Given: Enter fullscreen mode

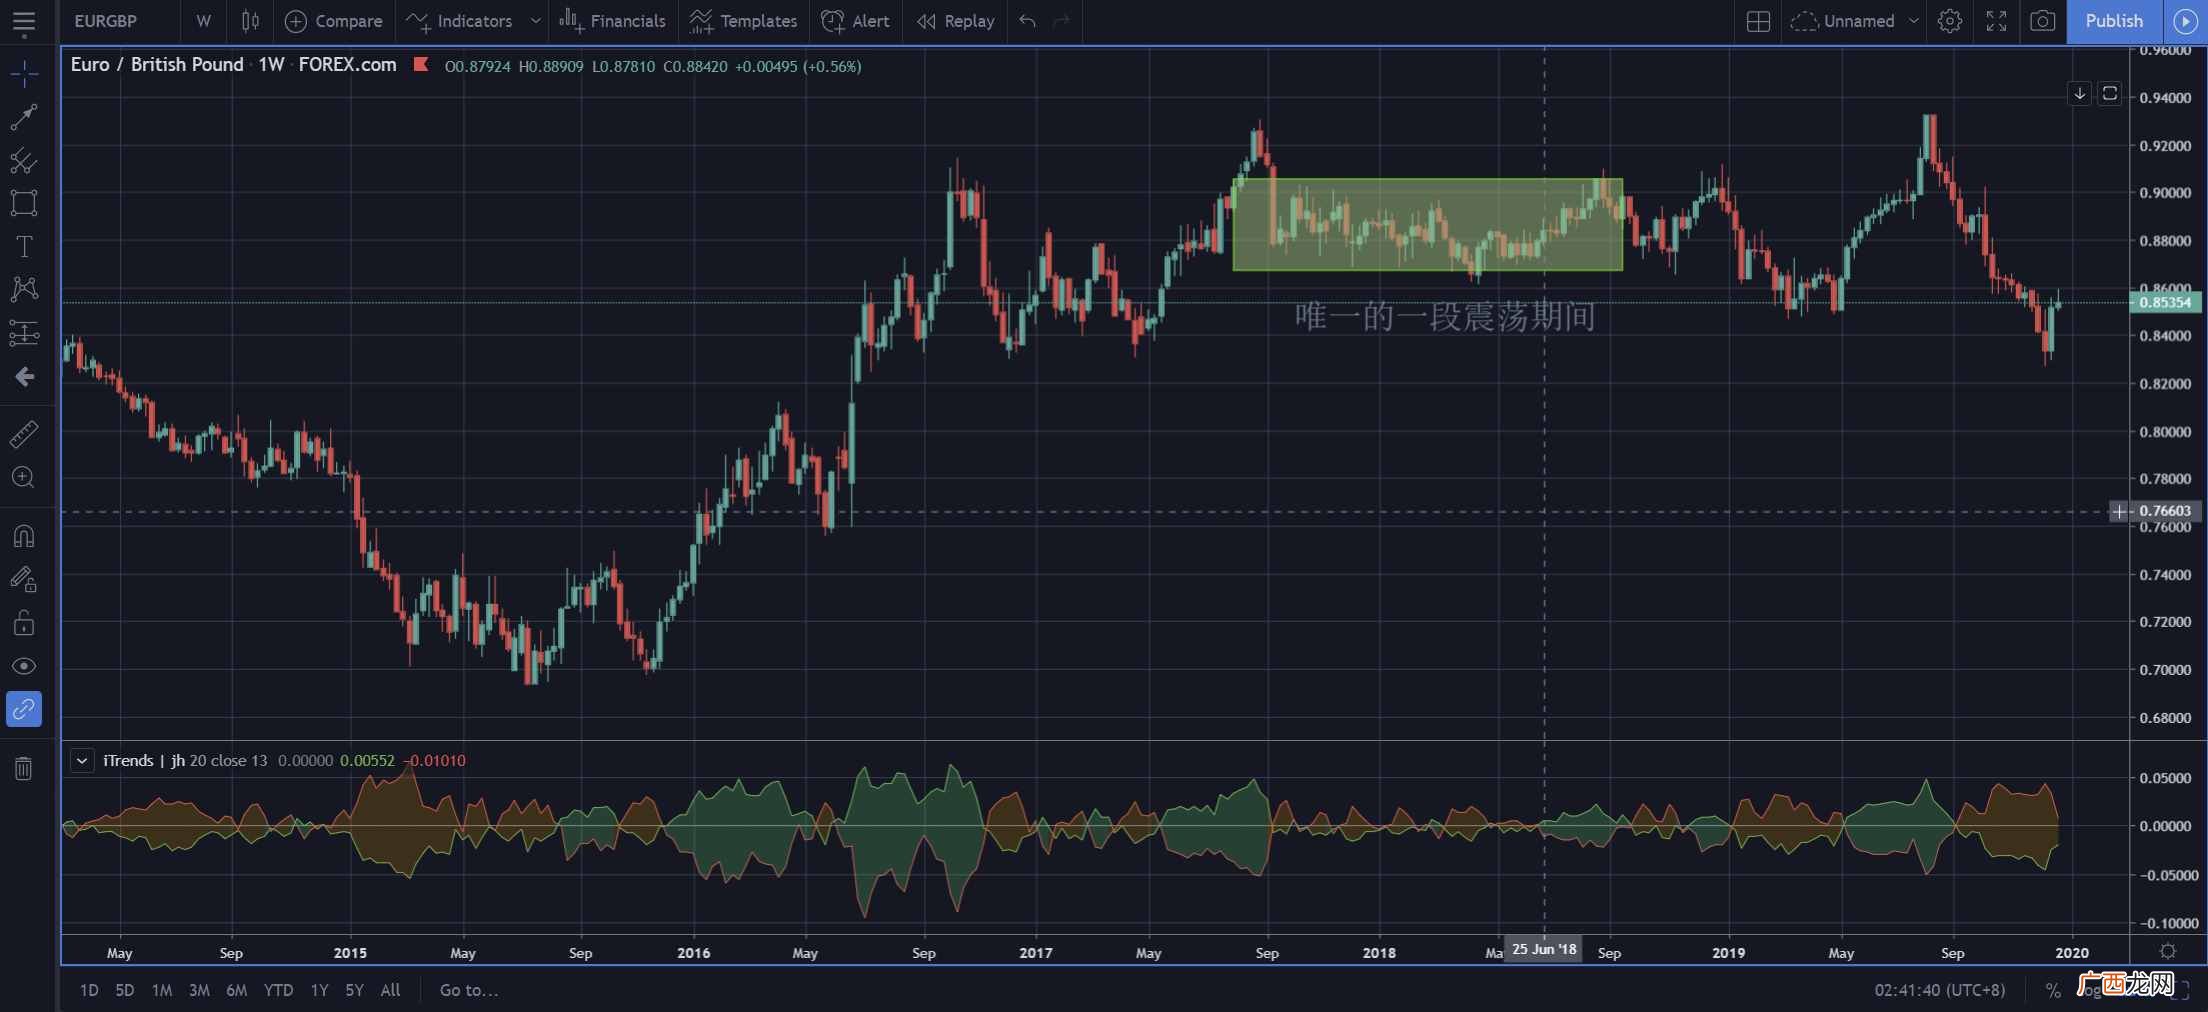Looking at the screenshot, I should coord(1996,21).
